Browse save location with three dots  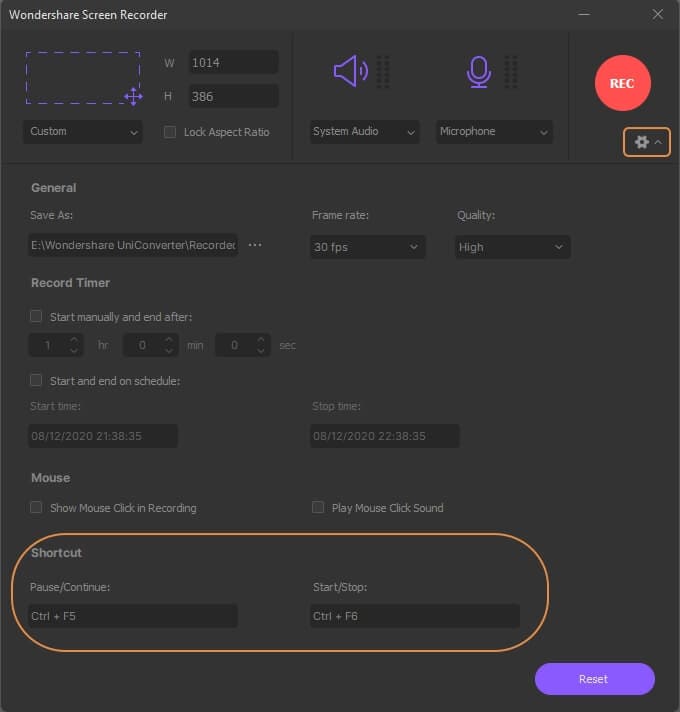click(x=255, y=245)
